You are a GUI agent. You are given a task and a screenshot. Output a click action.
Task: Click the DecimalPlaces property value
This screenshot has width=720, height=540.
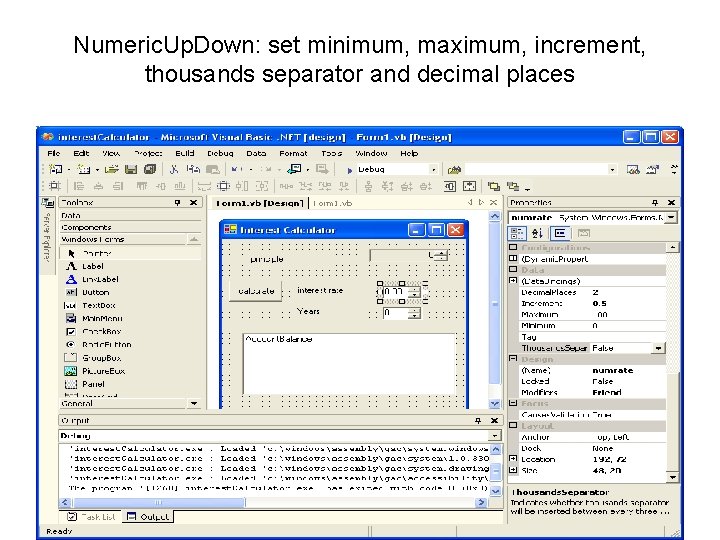pyautogui.click(x=628, y=292)
